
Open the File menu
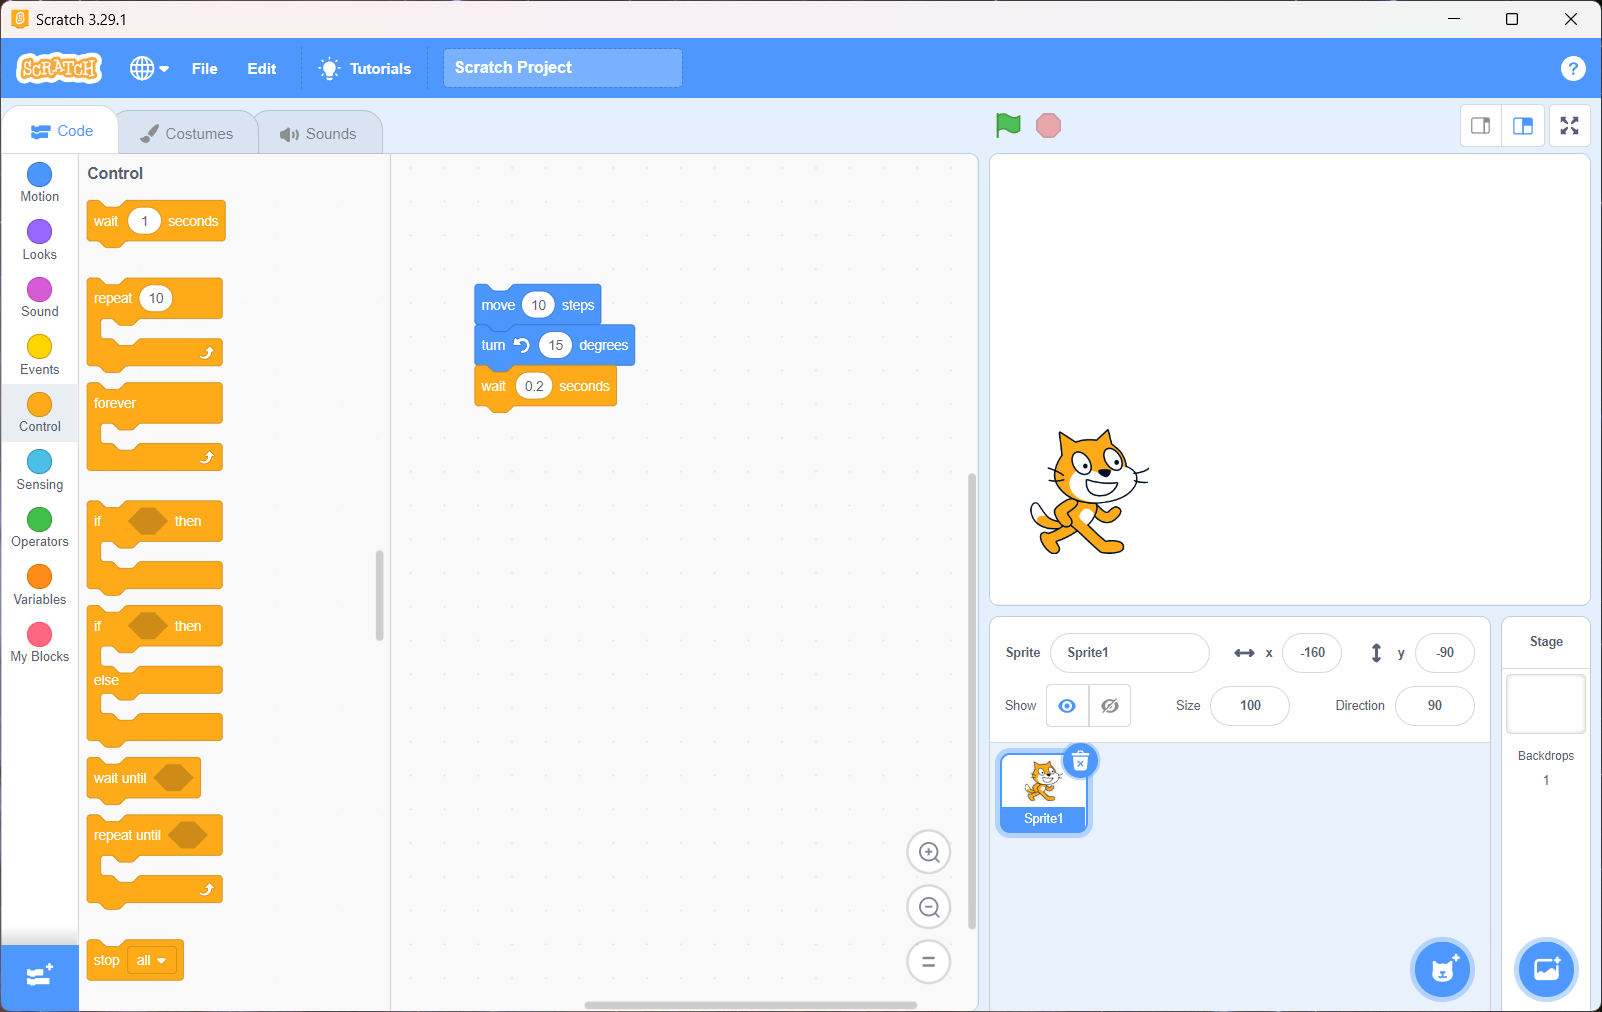(204, 68)
